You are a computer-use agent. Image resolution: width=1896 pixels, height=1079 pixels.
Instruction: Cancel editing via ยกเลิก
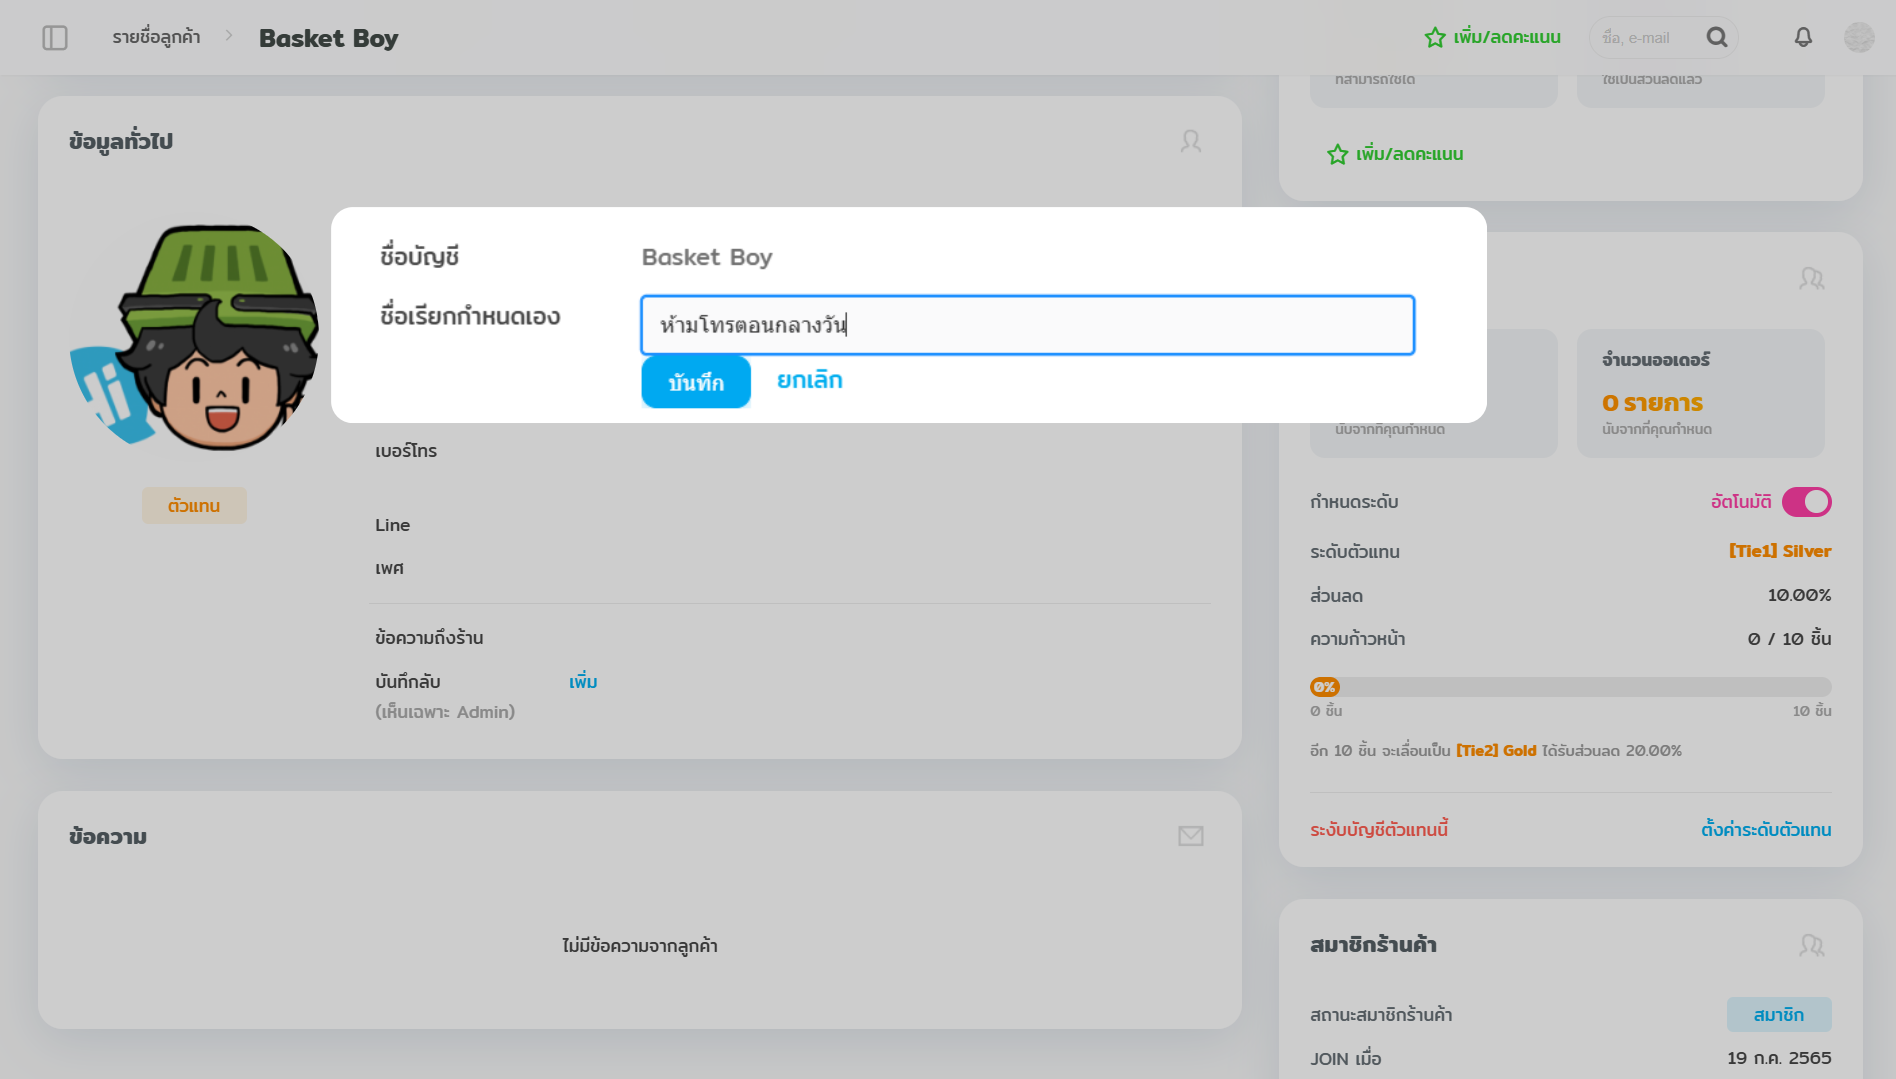click(808, 380)
